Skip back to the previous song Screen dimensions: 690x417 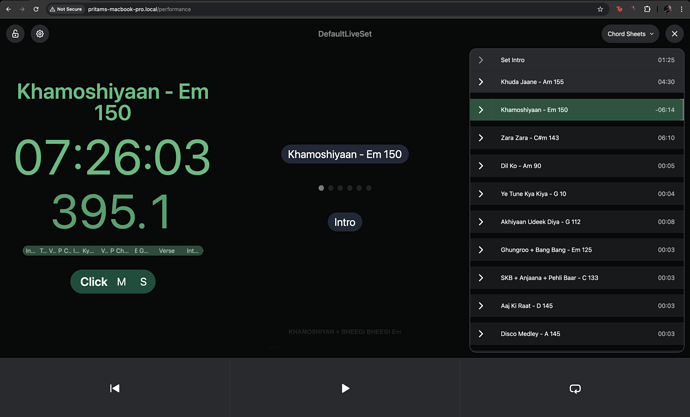115,388
